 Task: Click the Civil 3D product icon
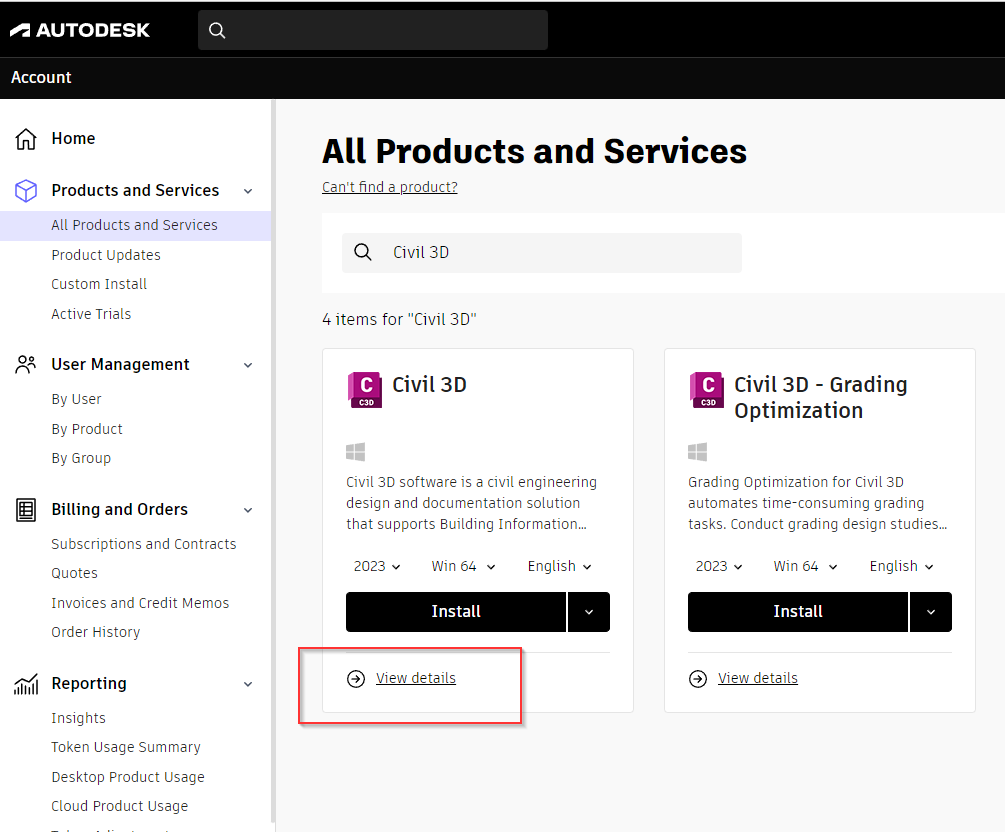(365, 390)
